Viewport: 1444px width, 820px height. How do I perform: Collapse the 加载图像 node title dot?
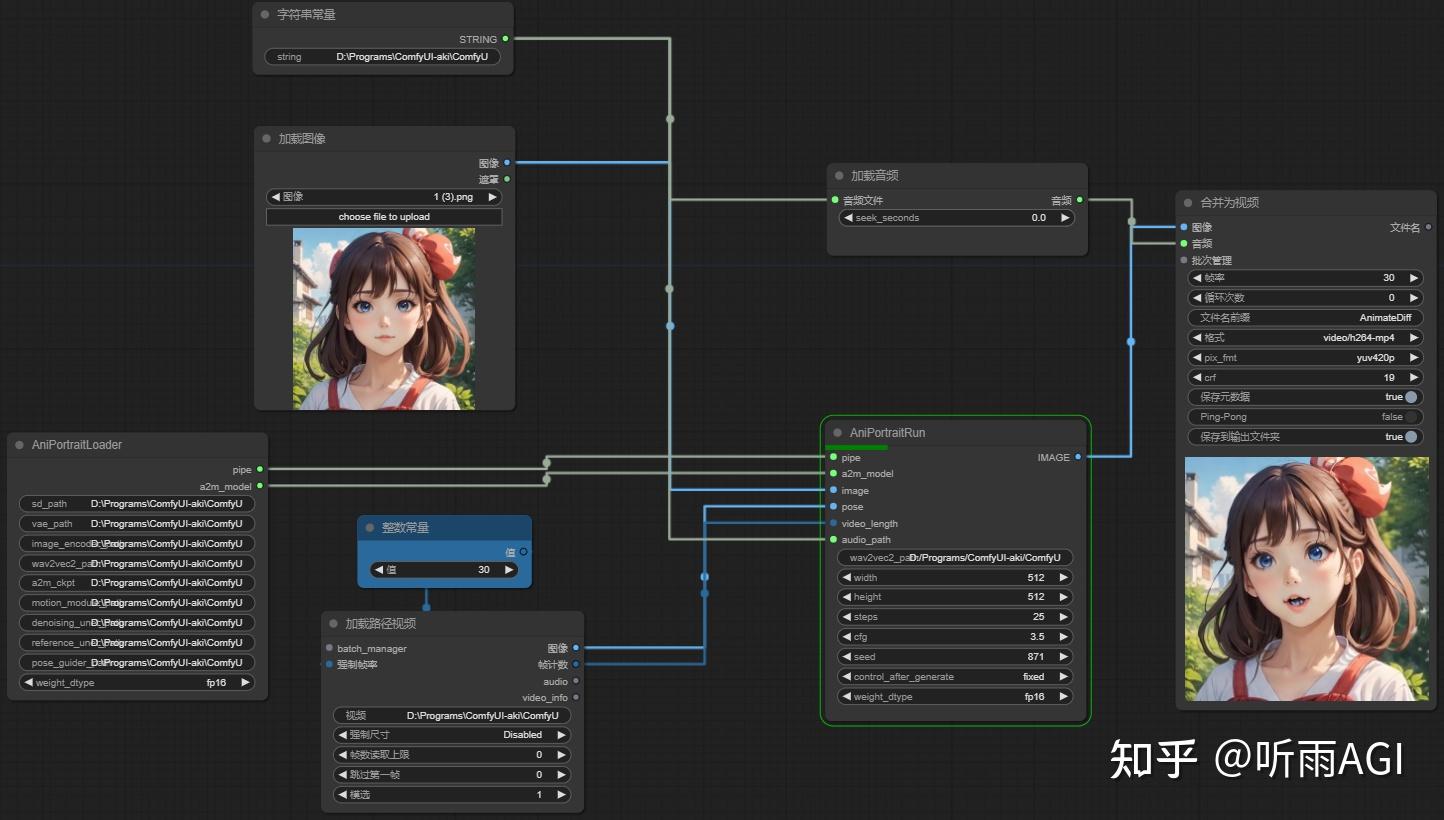pyautogui.click(x=265, y=139)
